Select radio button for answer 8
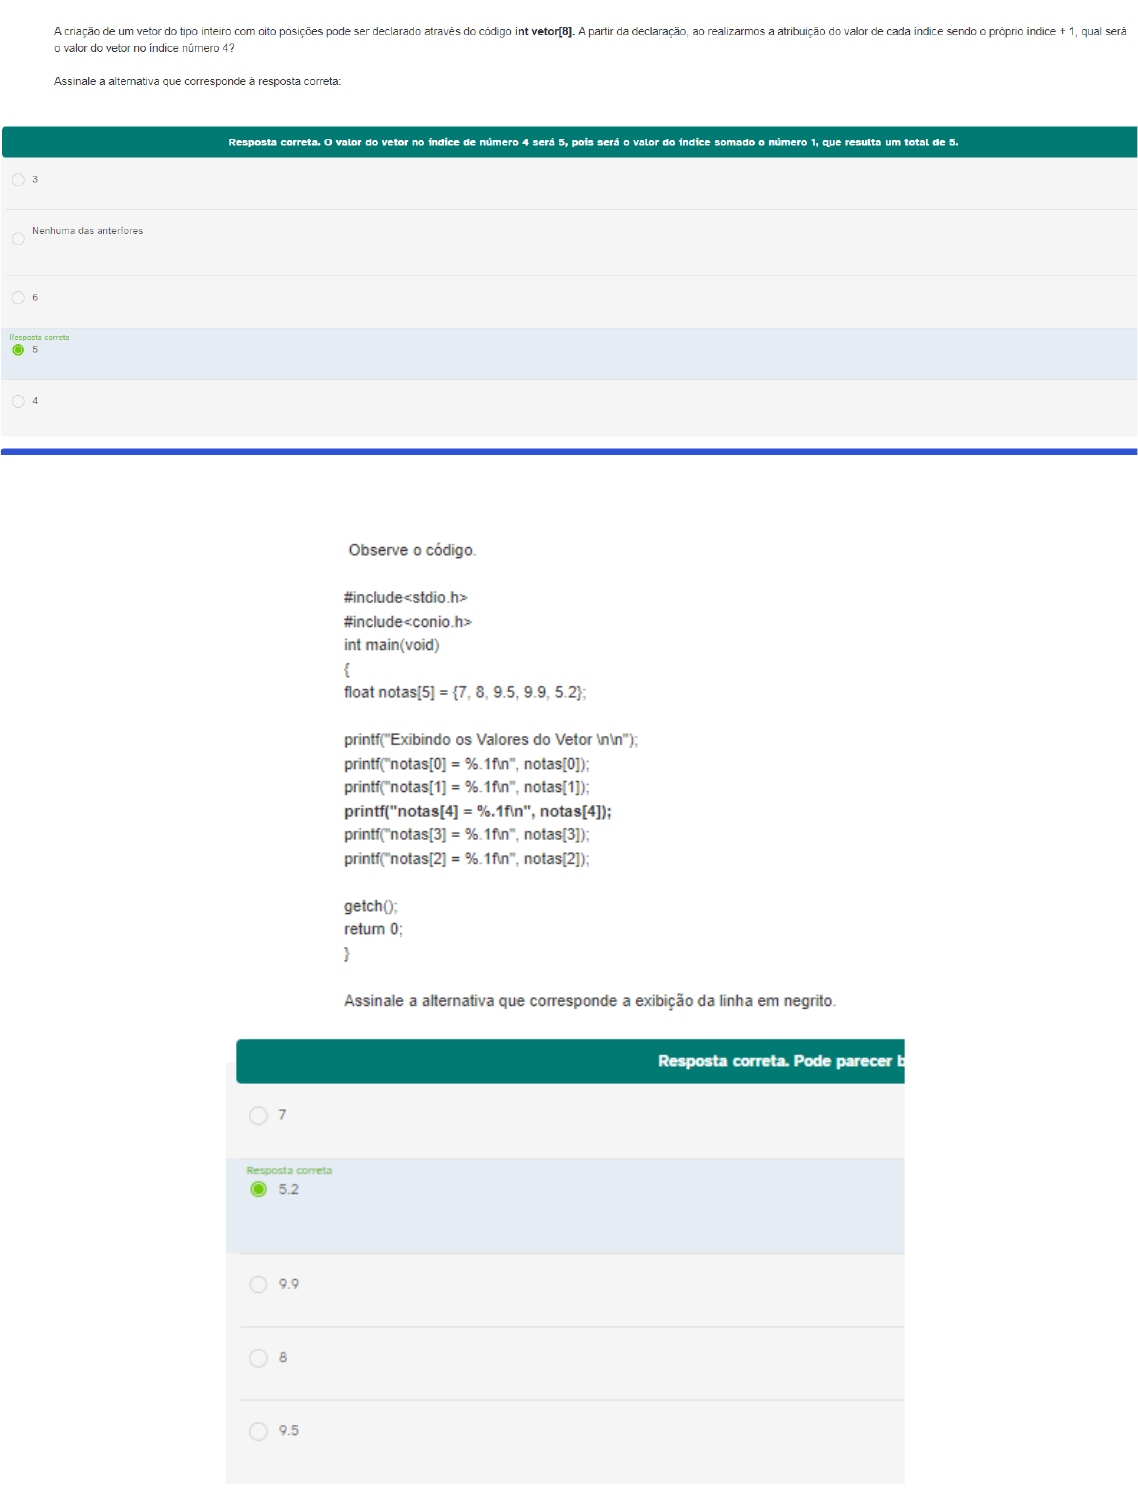Screen dimensions: 1138x1490 [258, 1358]
